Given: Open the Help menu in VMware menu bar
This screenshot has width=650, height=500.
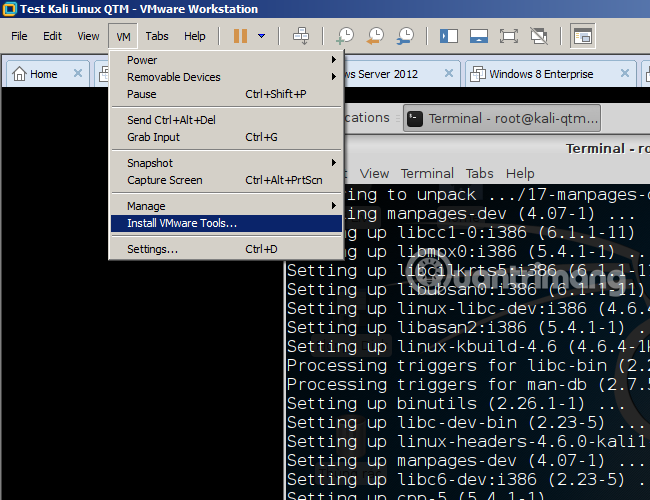Looking at the screenshot, I should [194, 36].
